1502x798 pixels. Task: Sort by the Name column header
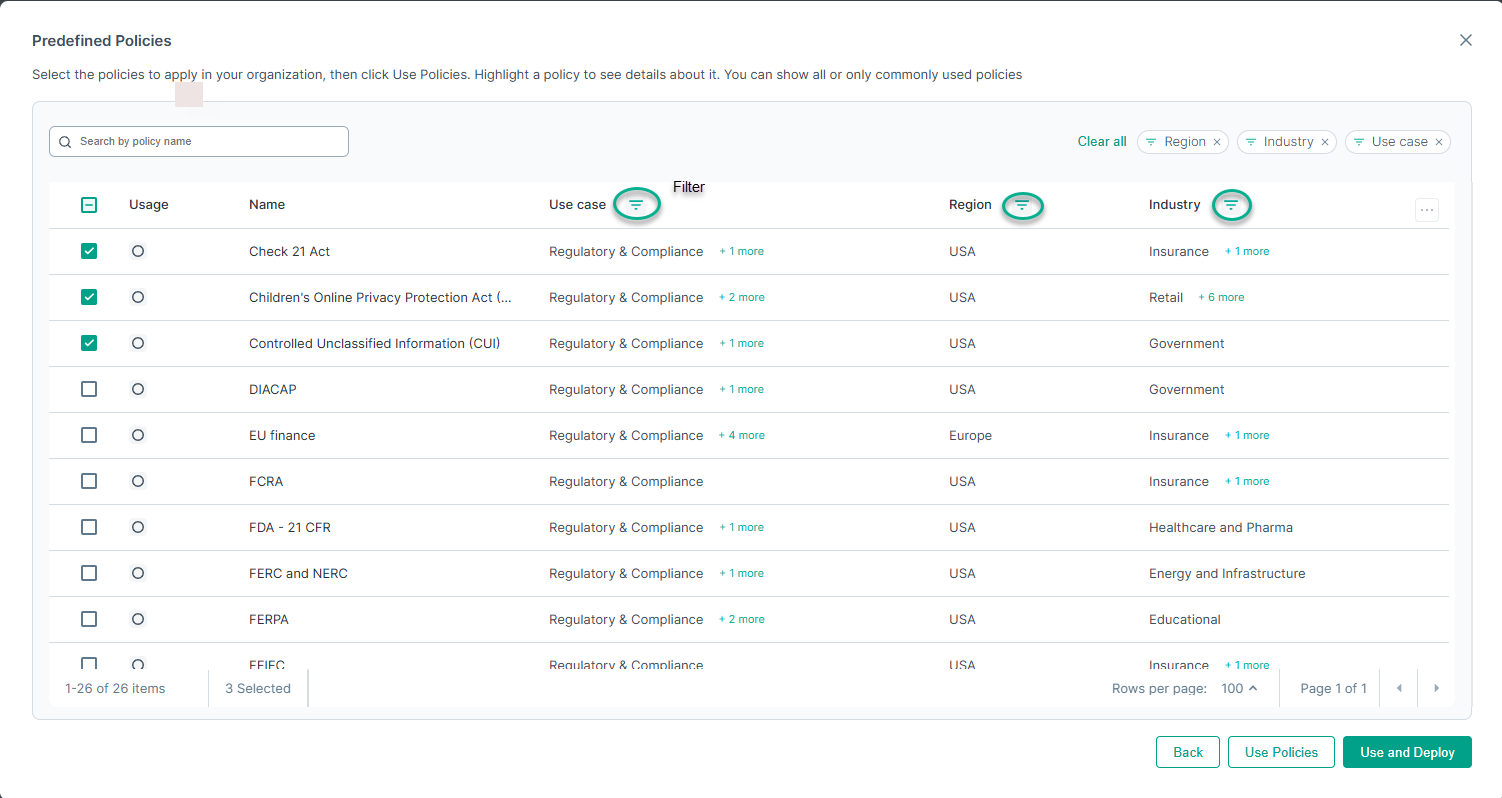coord(267,205)
